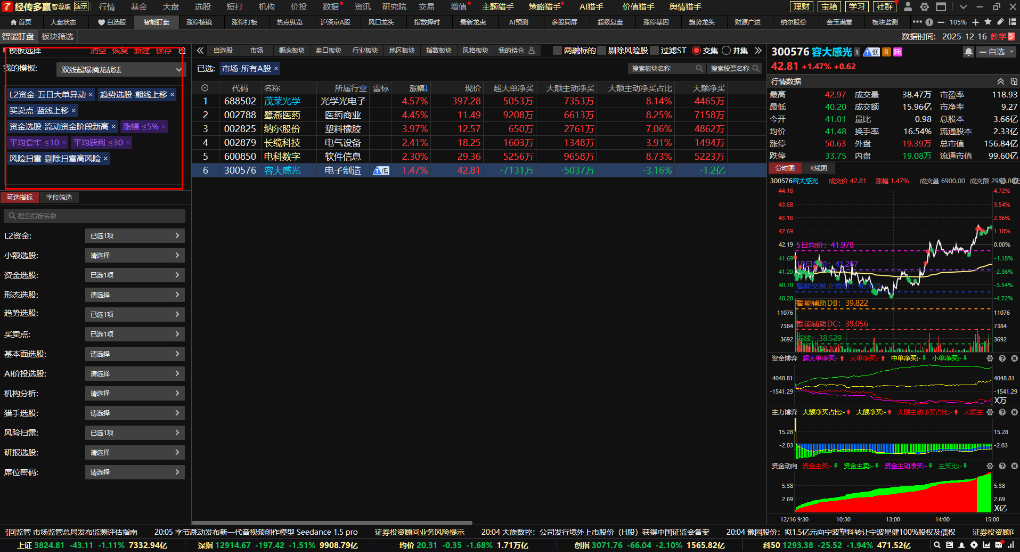Click the 清空 button to clear filters
This screenshot has height=552, width=1020.
[98, 50]
